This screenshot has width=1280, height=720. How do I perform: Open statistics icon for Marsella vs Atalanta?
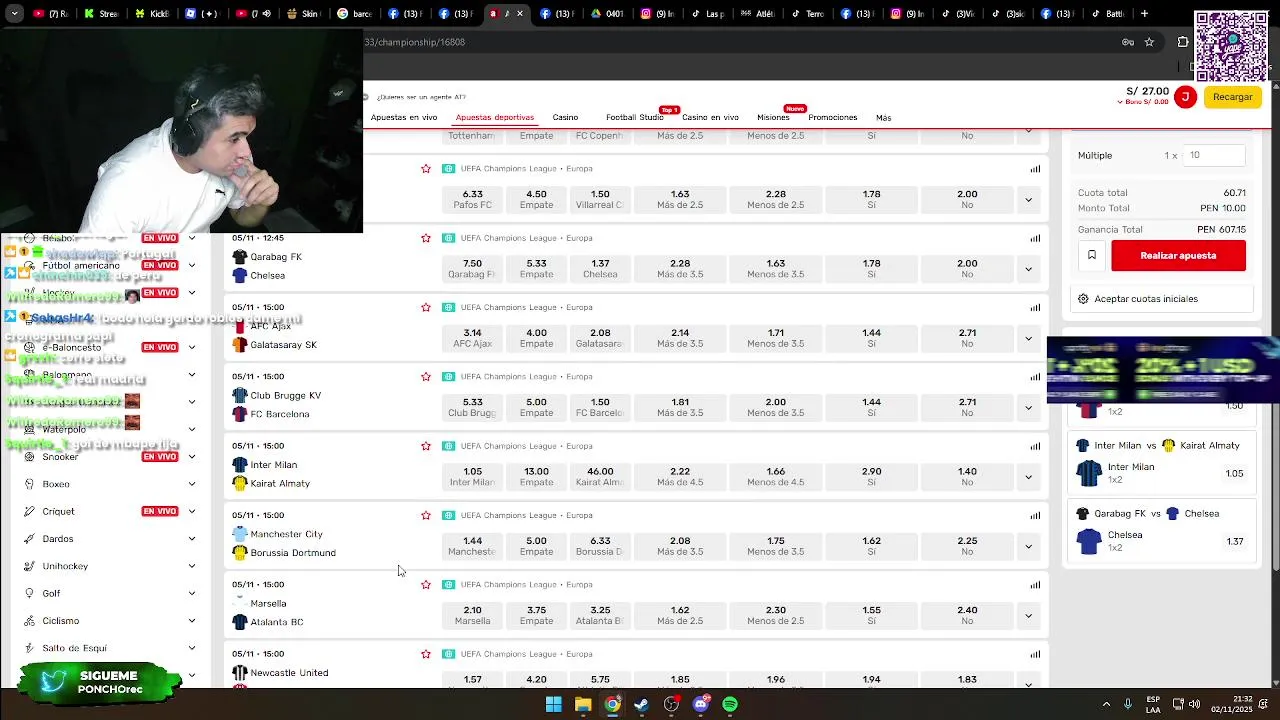1035,585
